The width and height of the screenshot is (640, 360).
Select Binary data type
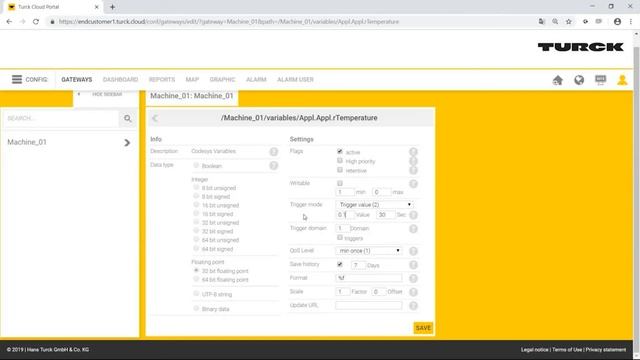196,308
